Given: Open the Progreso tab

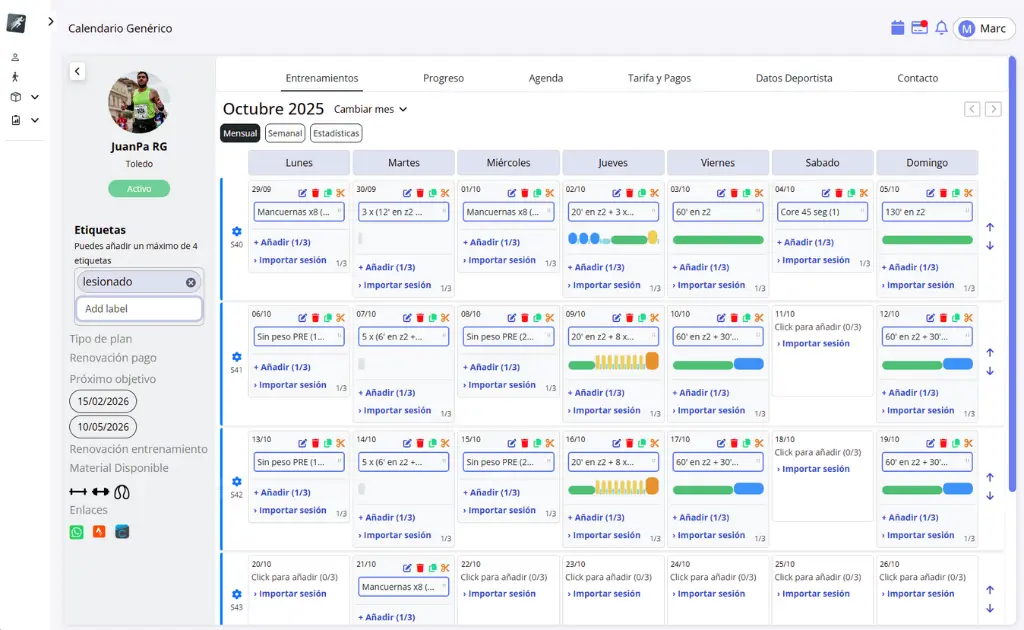Looking at the screenshot, I should (x=443, y=78).
